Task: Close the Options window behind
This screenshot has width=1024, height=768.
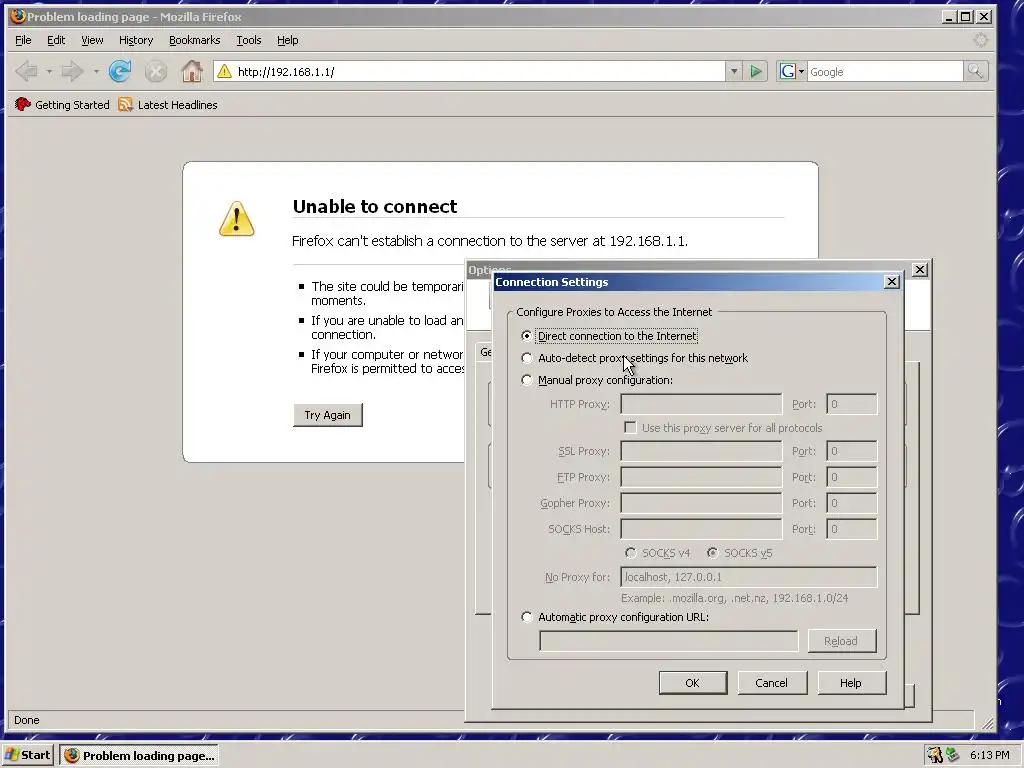Action: [x=920, y=269]
